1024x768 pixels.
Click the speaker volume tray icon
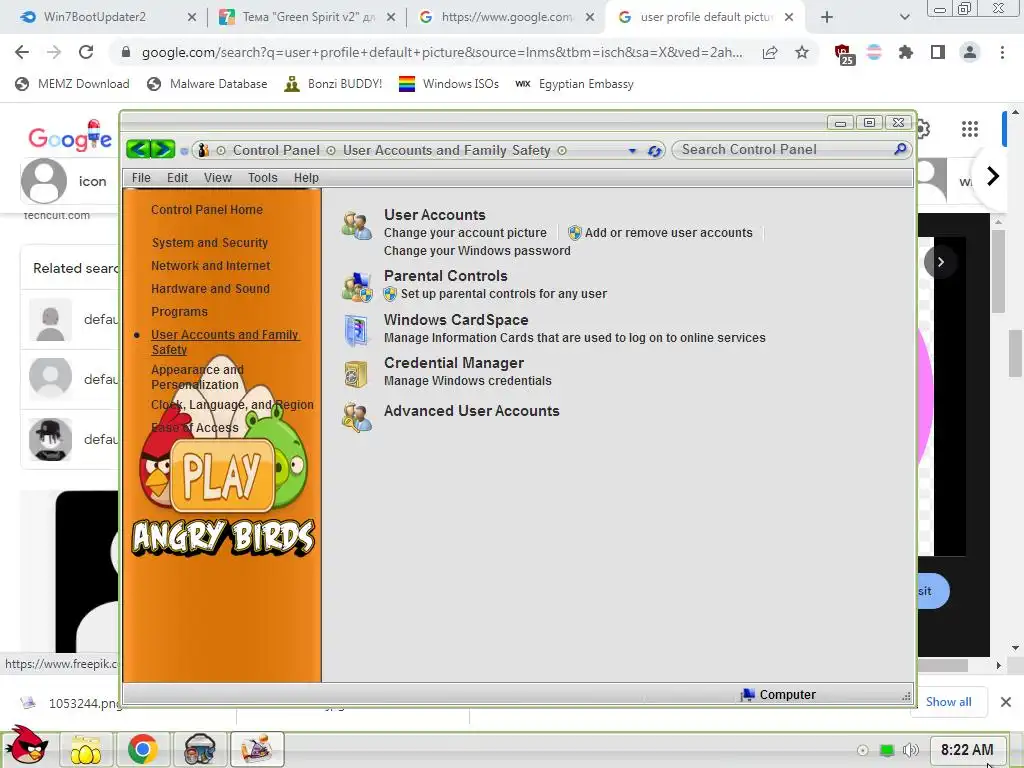(910, 750)
